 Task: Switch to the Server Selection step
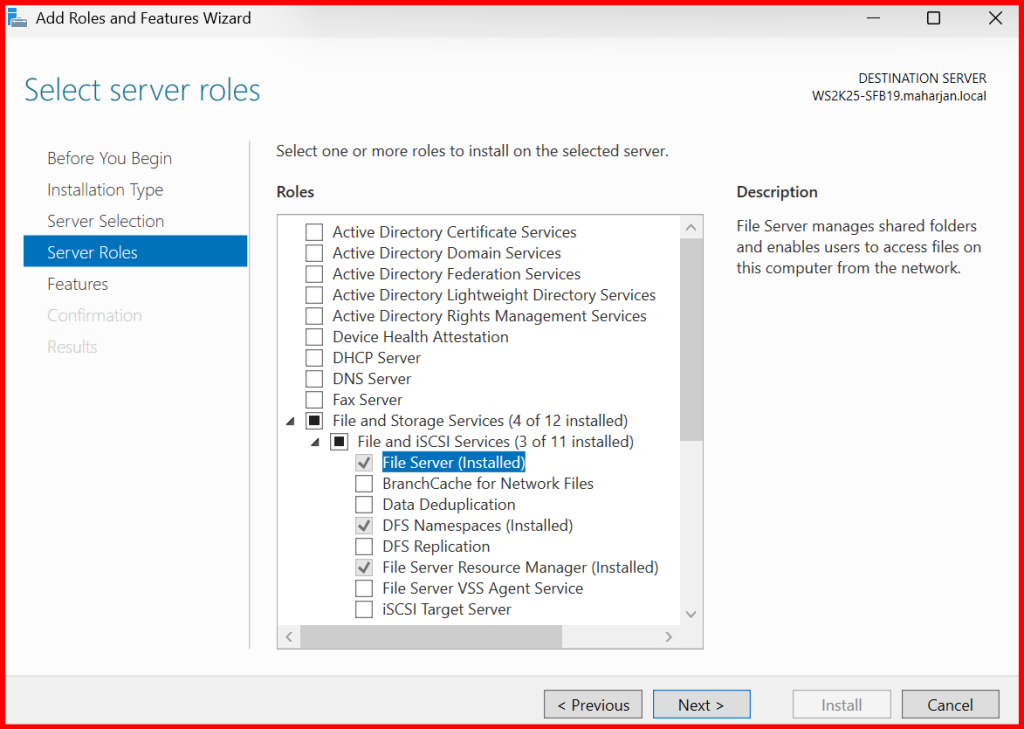pyautogui.click(x=105, y=221)
